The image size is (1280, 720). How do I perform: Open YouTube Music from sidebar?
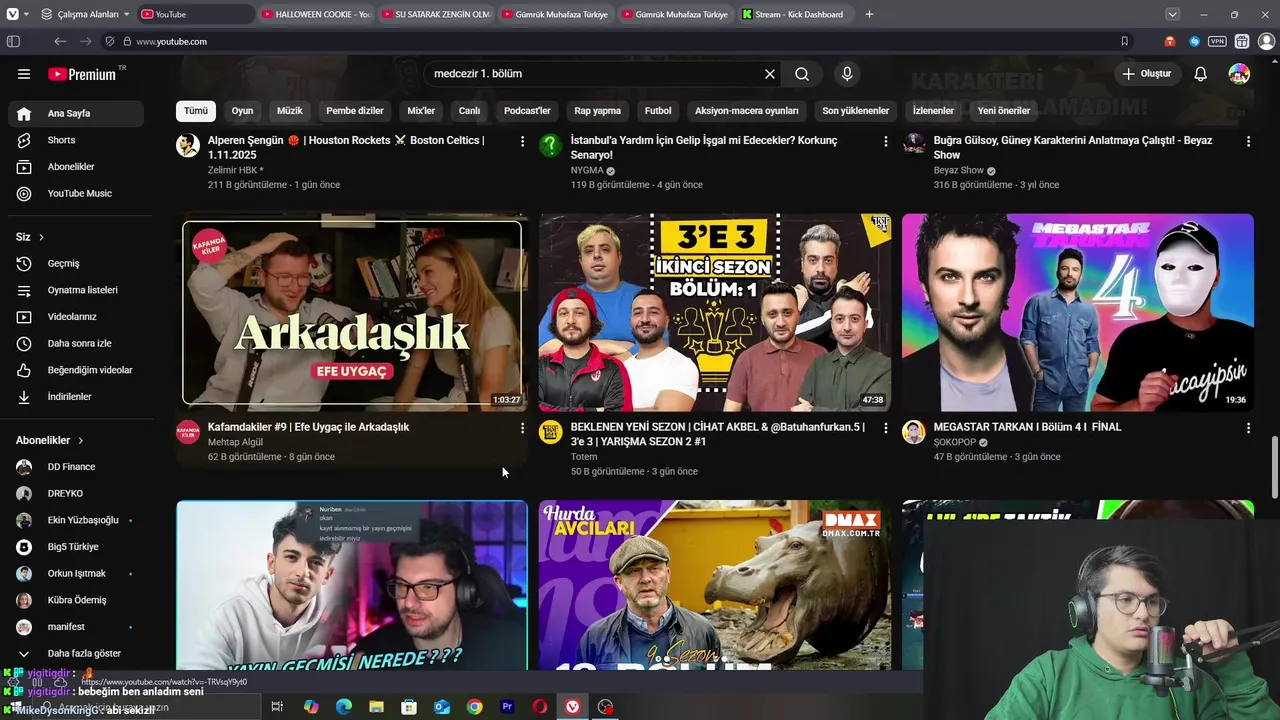76,193
